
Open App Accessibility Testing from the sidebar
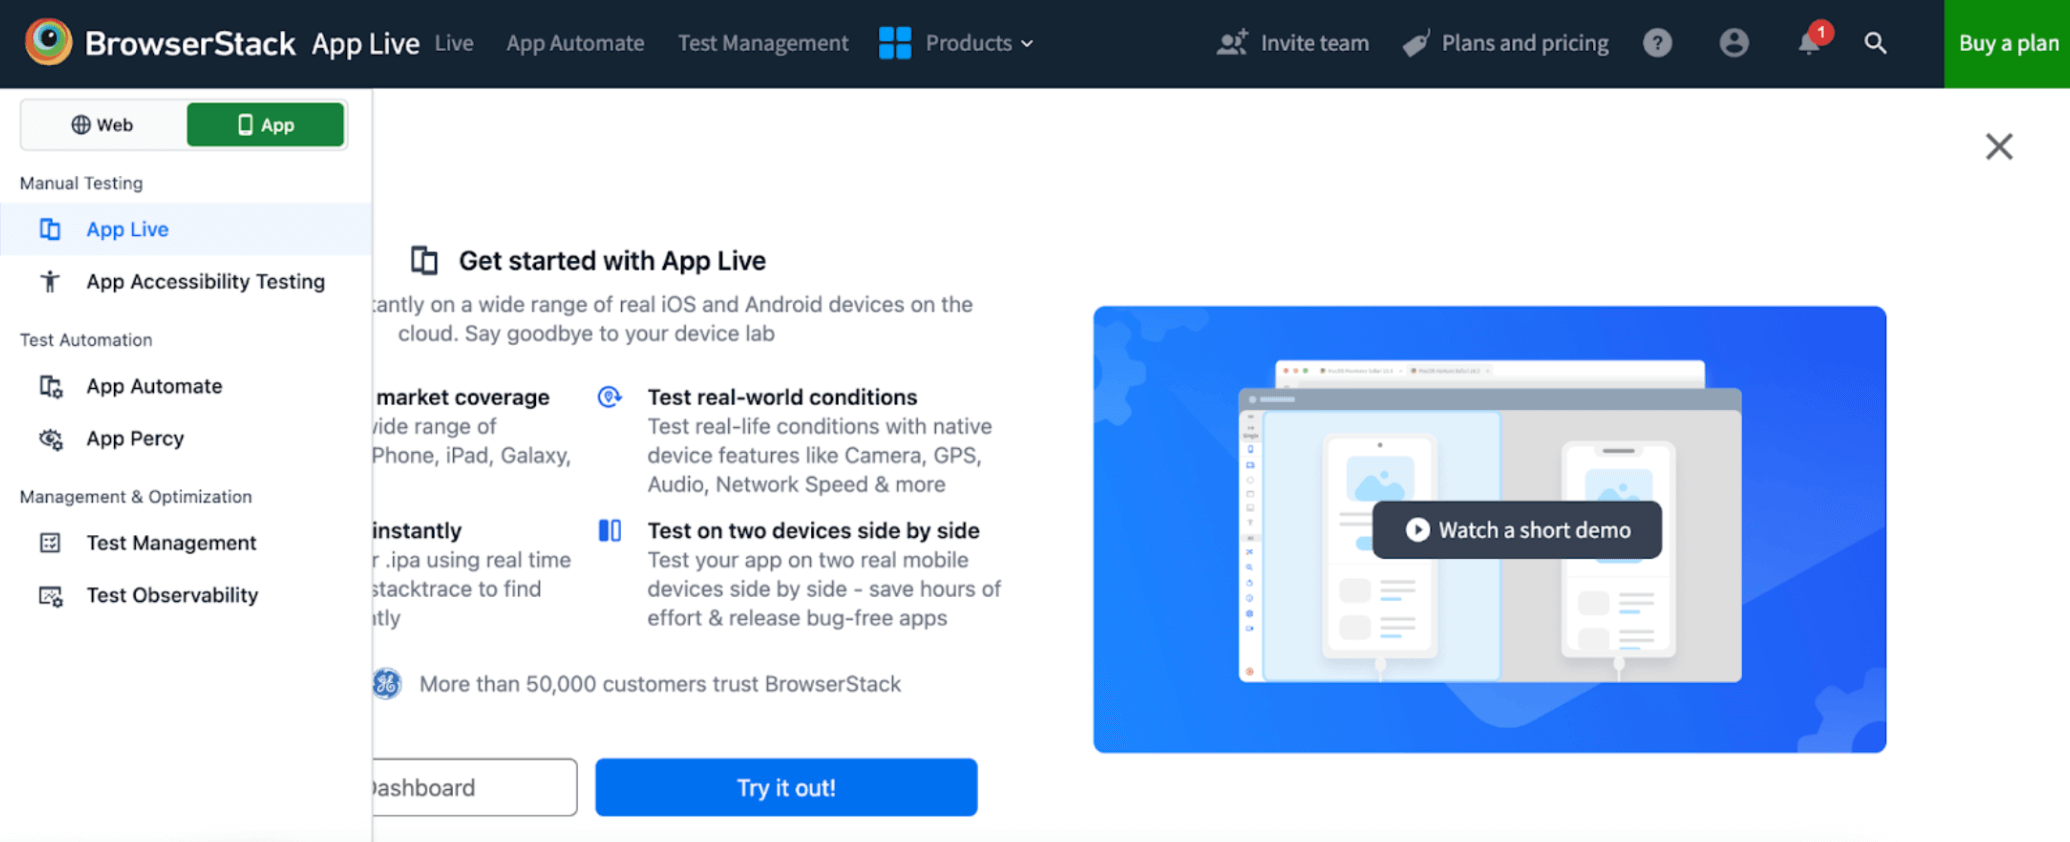186,281
